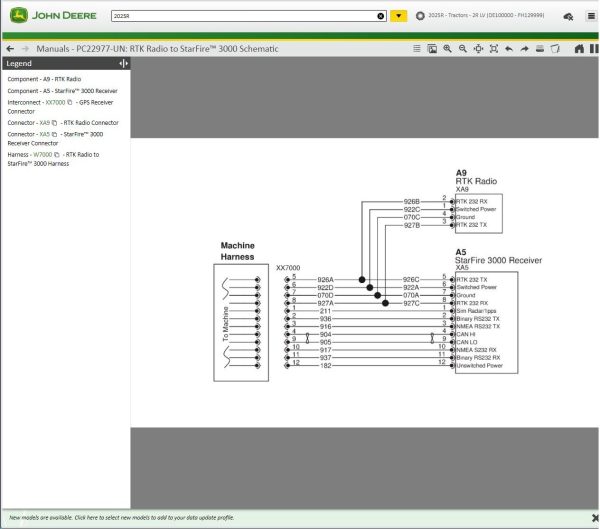This screenshot has width=600, height=529.
Task: Click the zoom in magnifier icon
Action: [447, 49]
